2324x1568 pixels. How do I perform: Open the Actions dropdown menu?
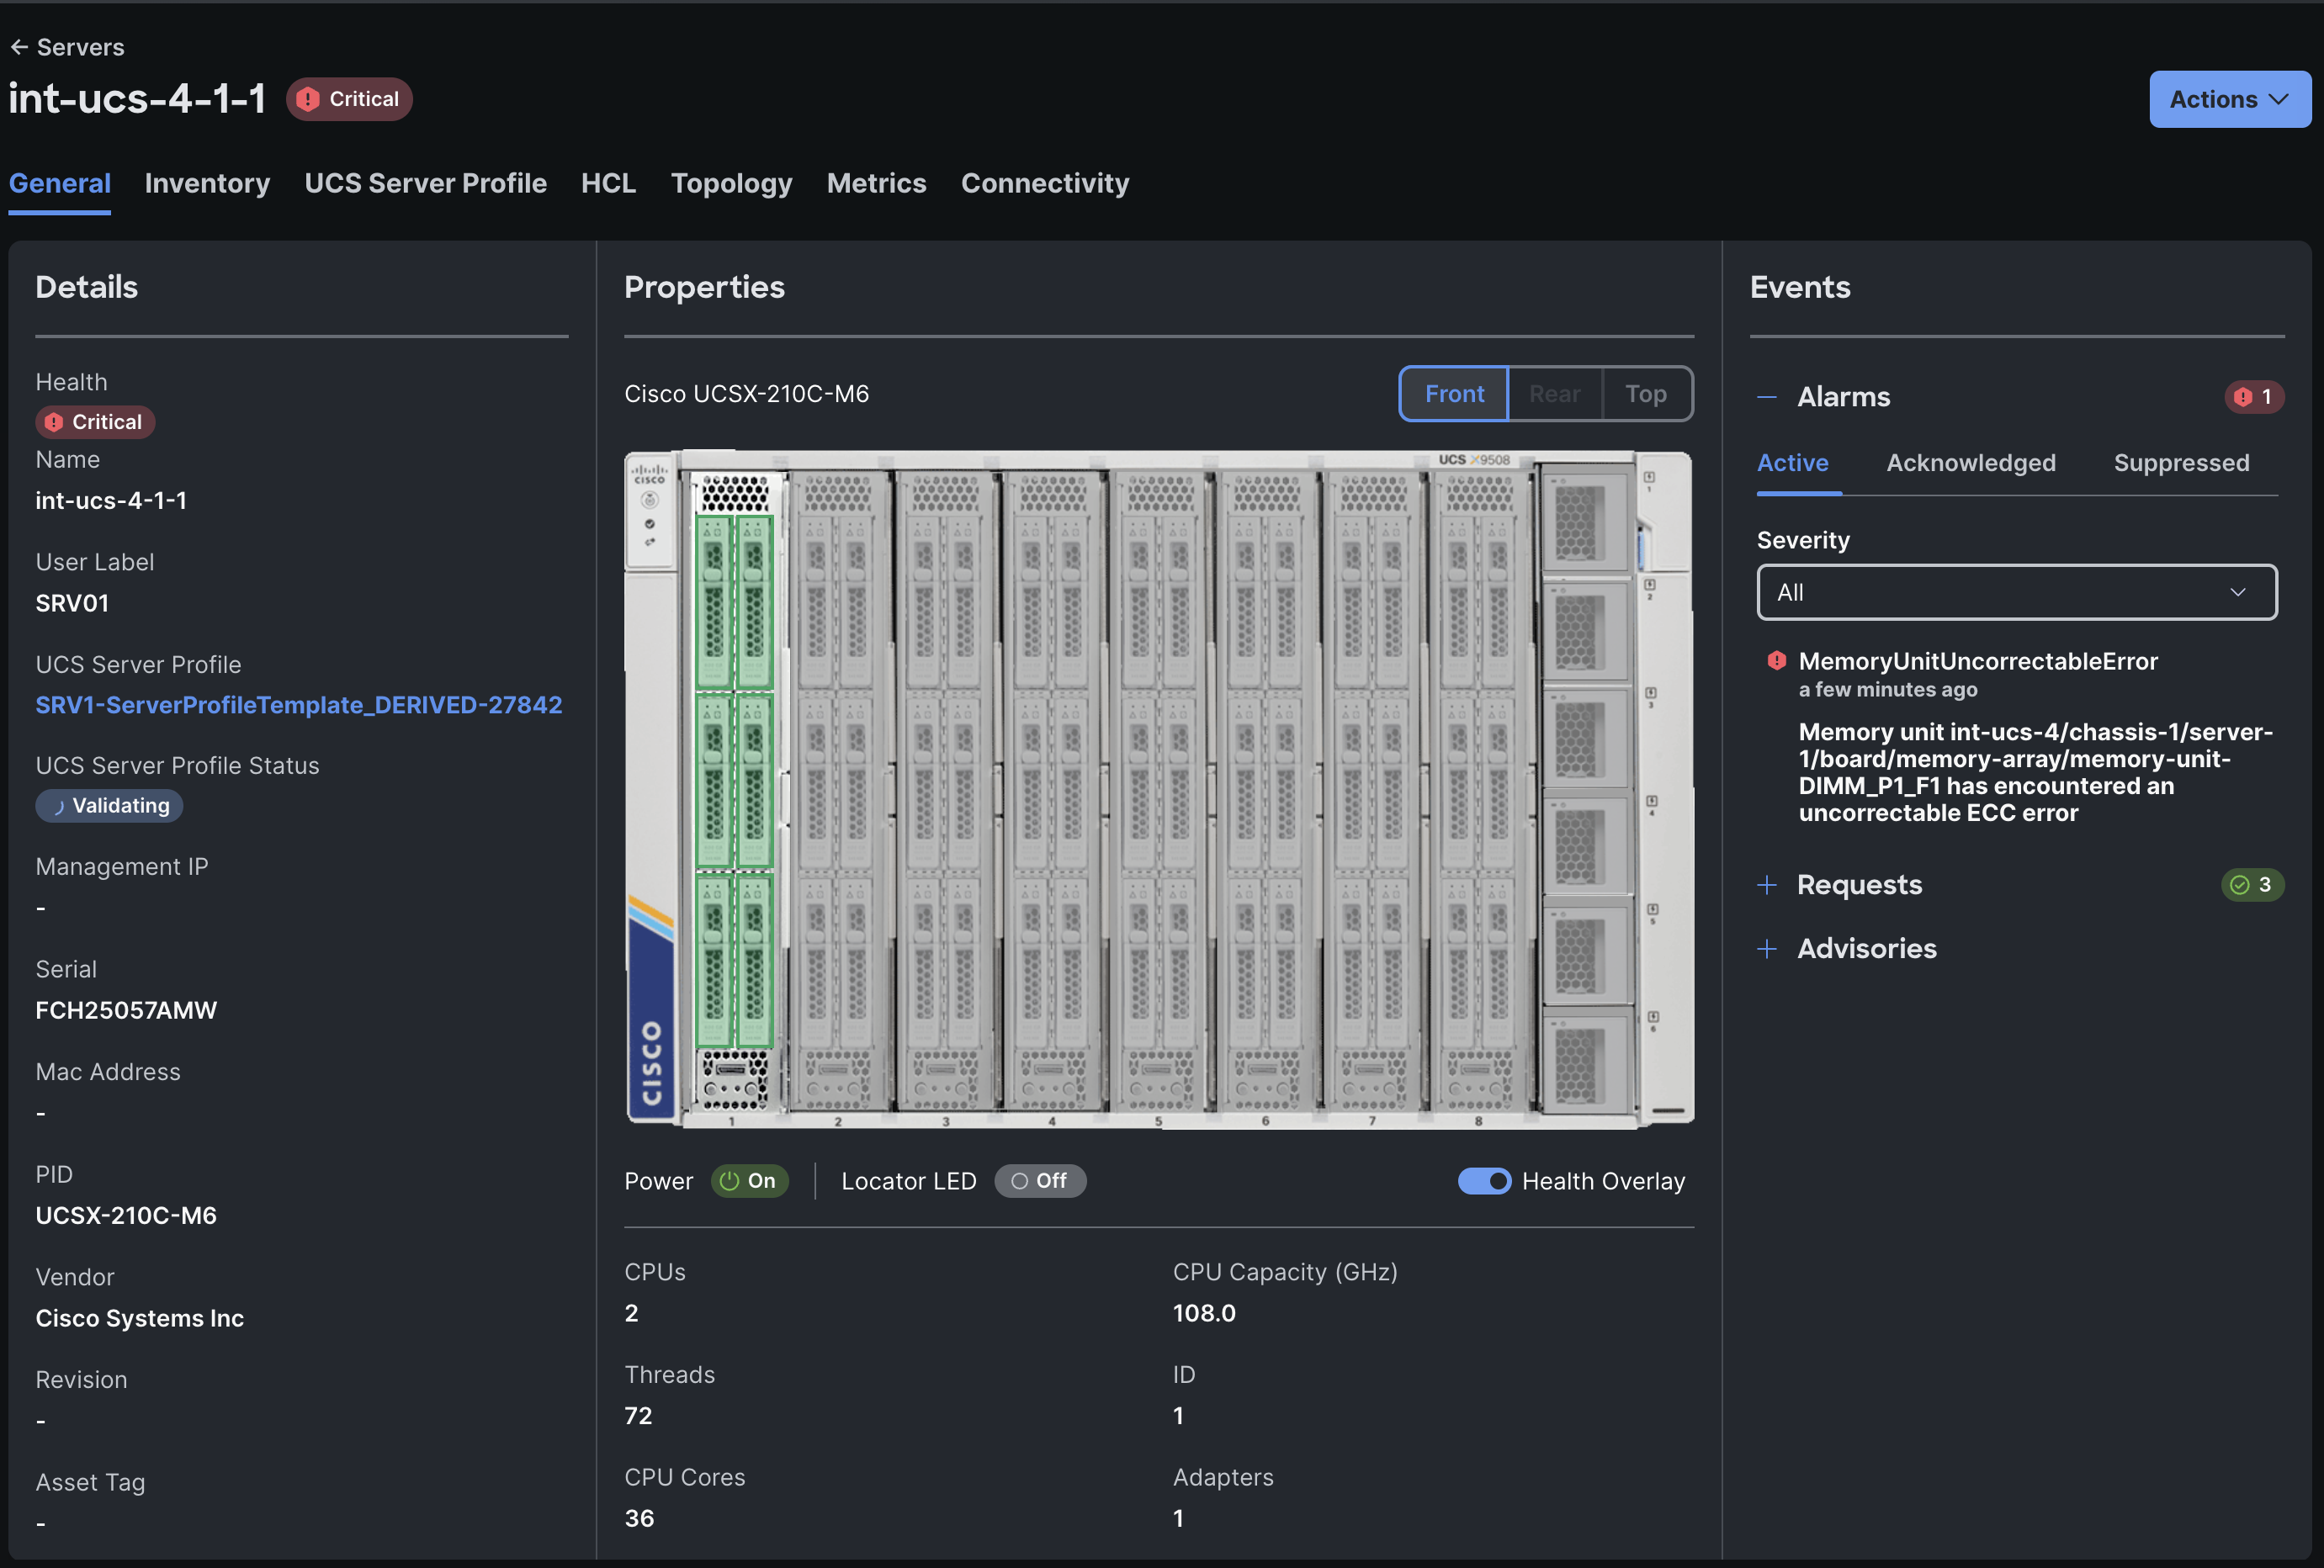pos(2229,99)
